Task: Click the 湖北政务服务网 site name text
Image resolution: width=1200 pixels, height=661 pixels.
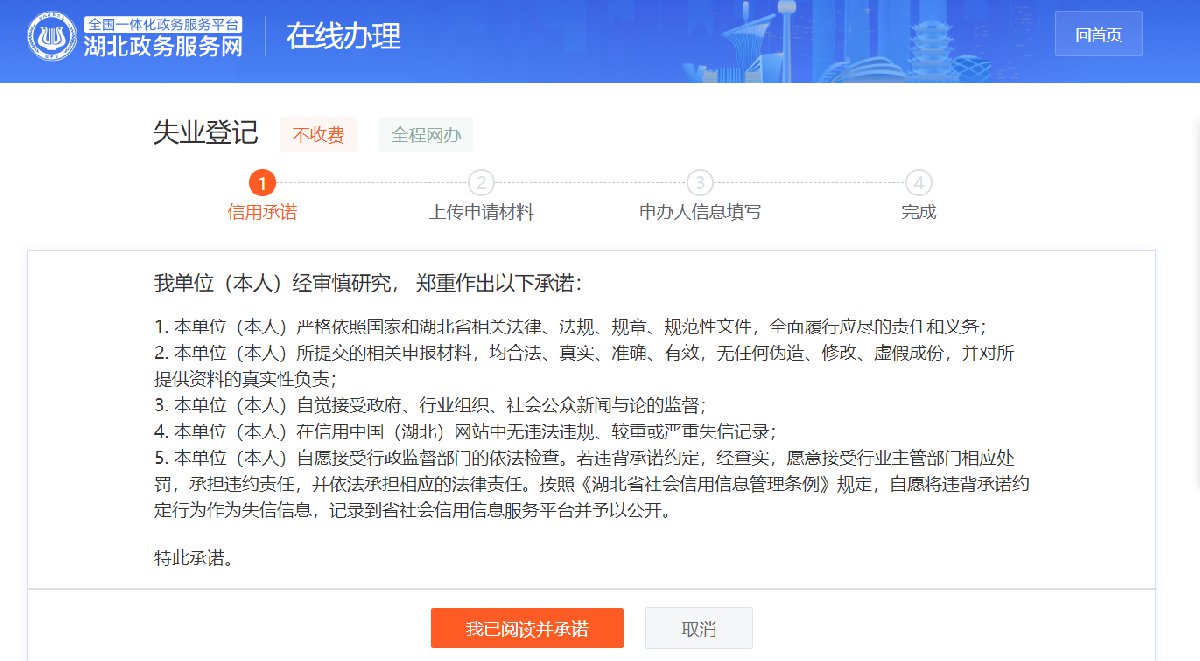Action: (163, 46)
